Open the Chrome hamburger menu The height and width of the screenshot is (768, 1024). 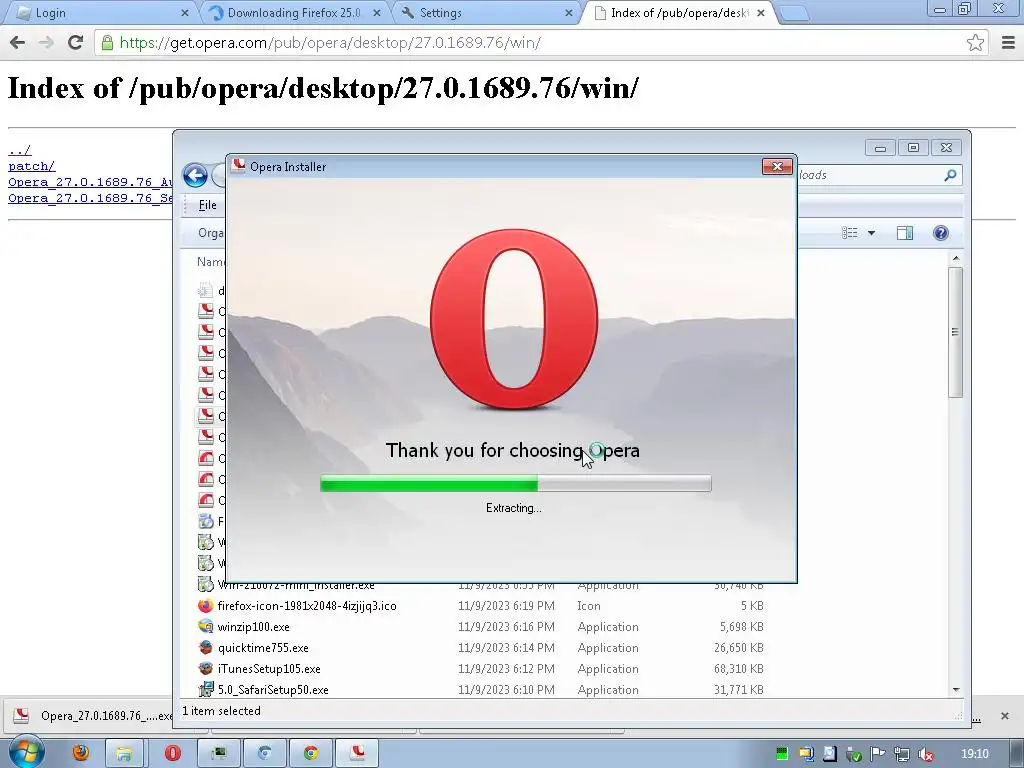pos(1008,43)
